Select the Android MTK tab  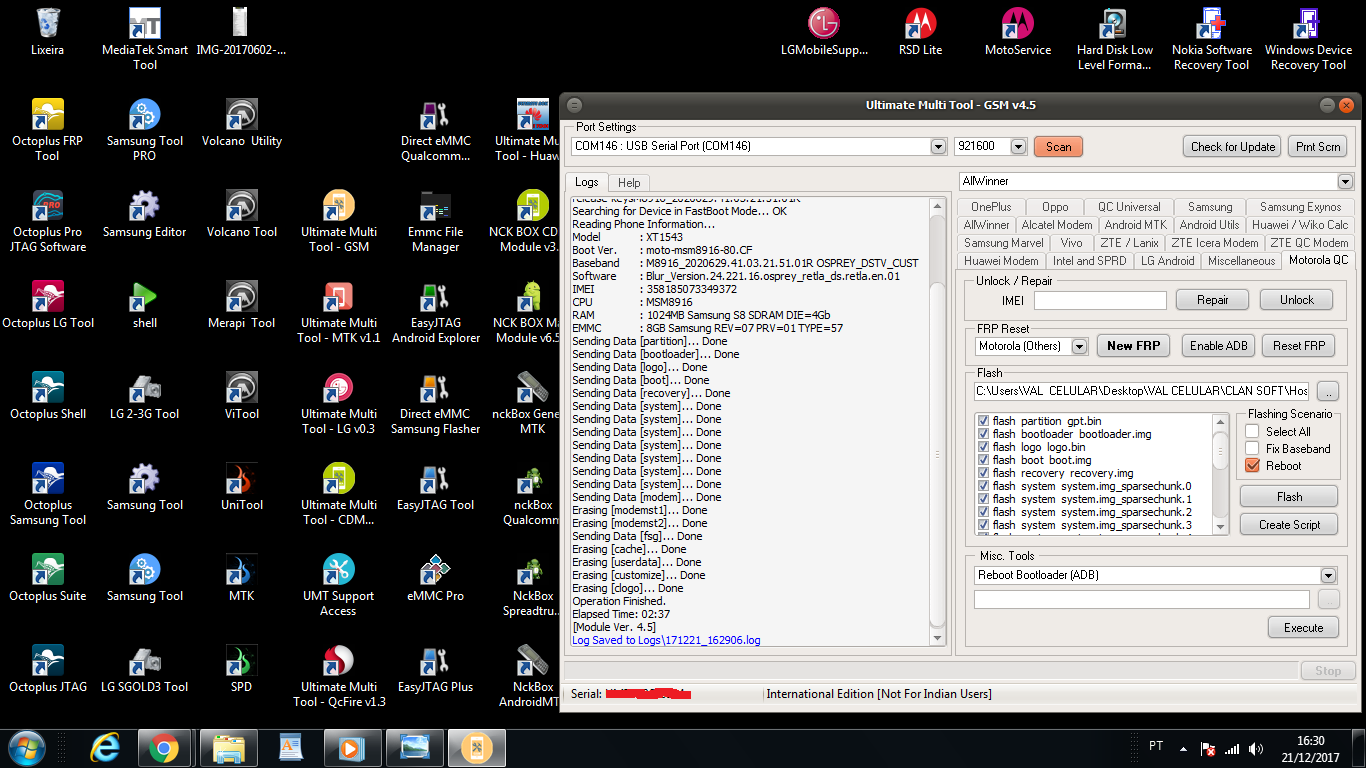[1135, 224]
